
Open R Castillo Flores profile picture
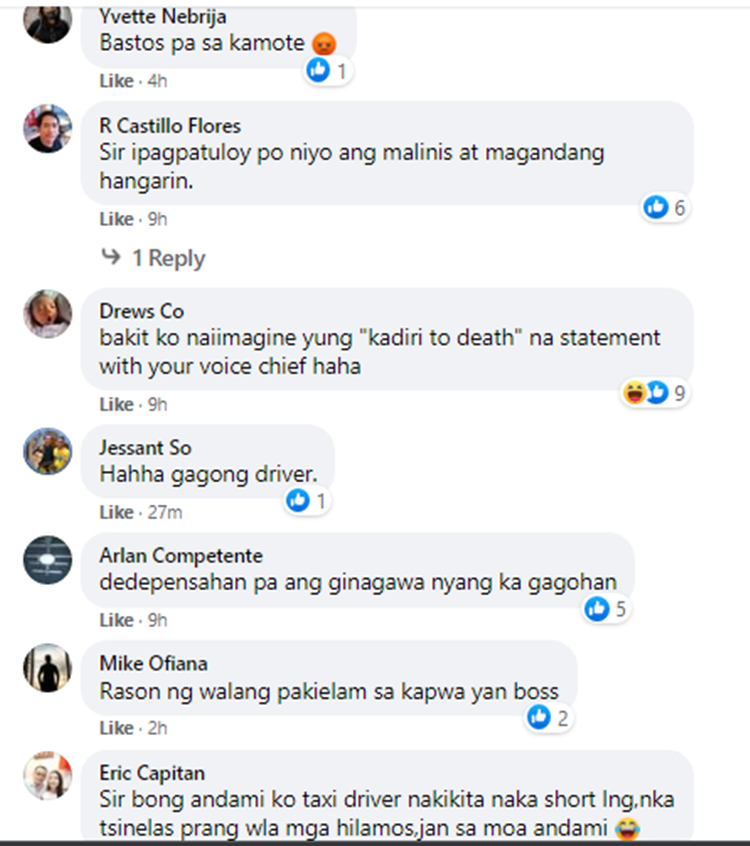[47, 128]
